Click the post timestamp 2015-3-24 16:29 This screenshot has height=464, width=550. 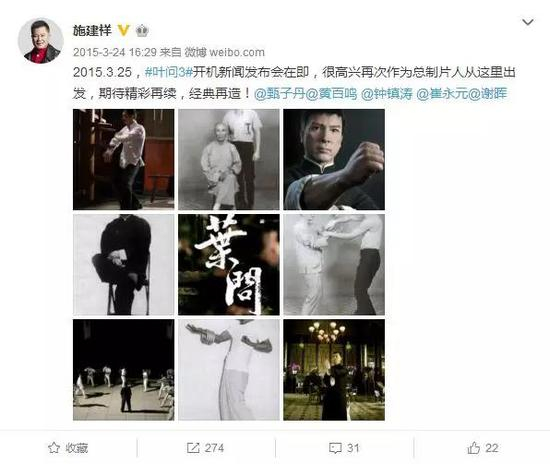coord(115,52)
